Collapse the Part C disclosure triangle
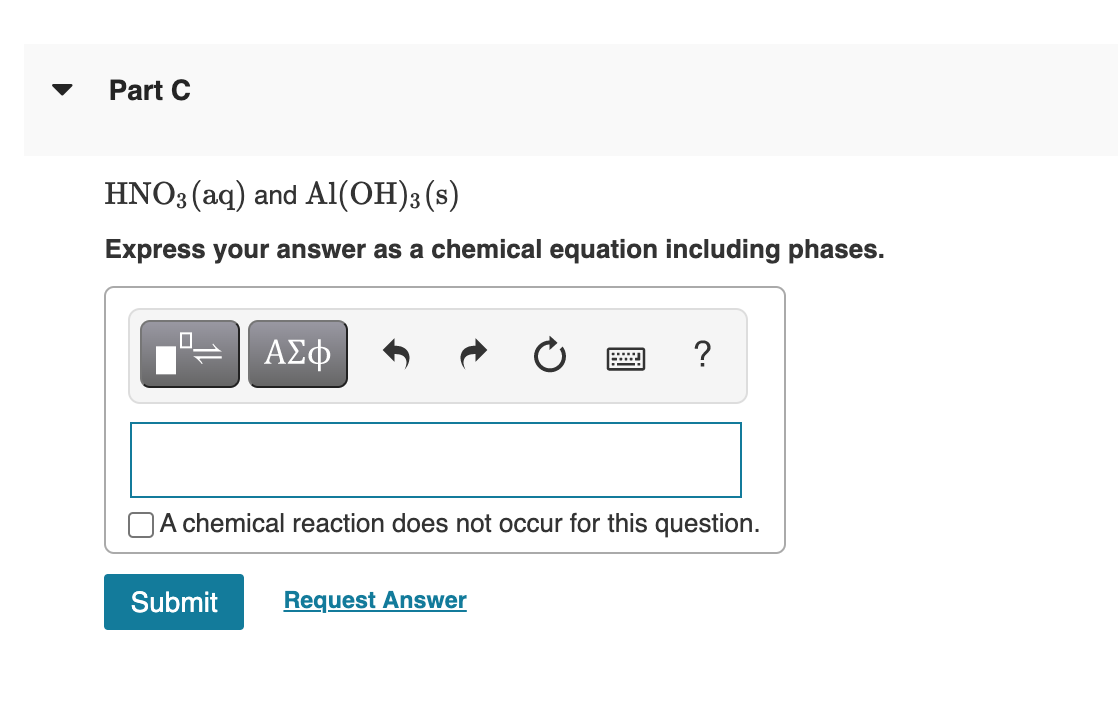 click(x=63, y=90)
